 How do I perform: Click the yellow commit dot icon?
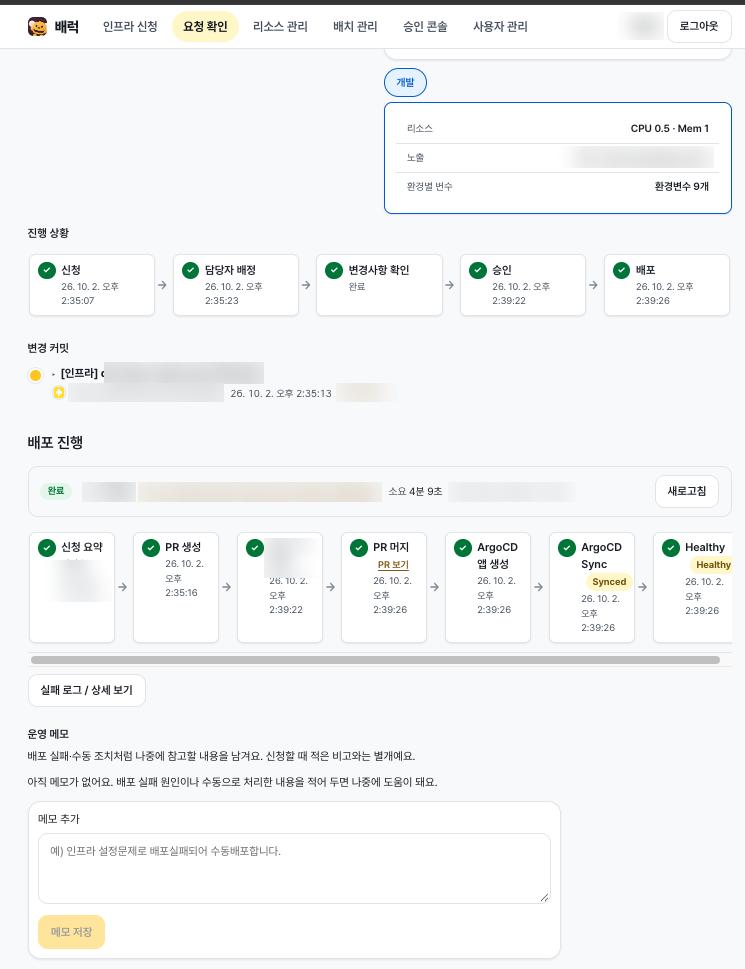coord(35,375)
